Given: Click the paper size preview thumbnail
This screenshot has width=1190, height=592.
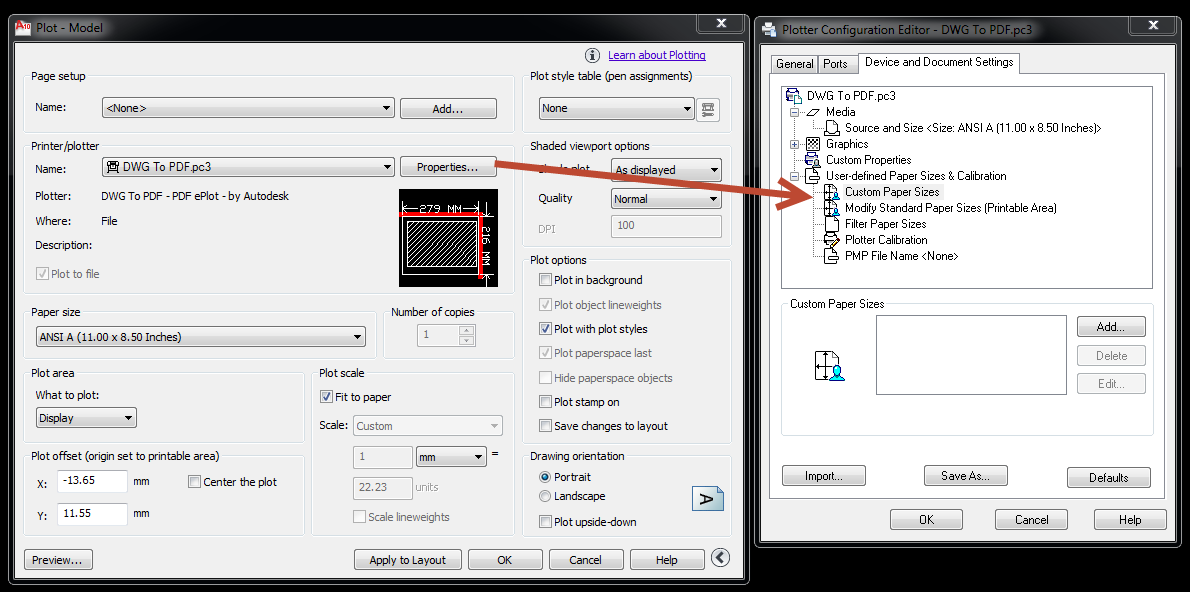Looking at the screenshot, I should pos(449,238).
